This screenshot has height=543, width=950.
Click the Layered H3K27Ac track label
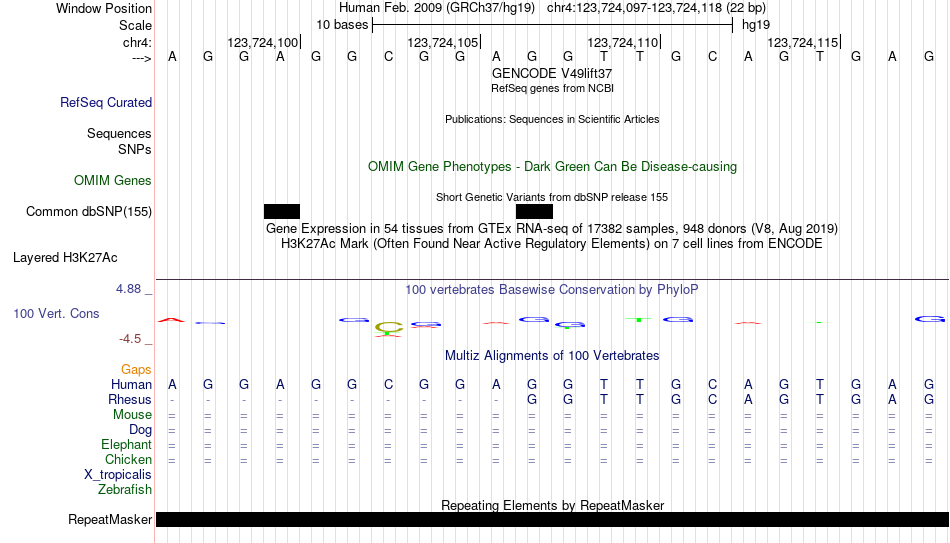[65, 258]
